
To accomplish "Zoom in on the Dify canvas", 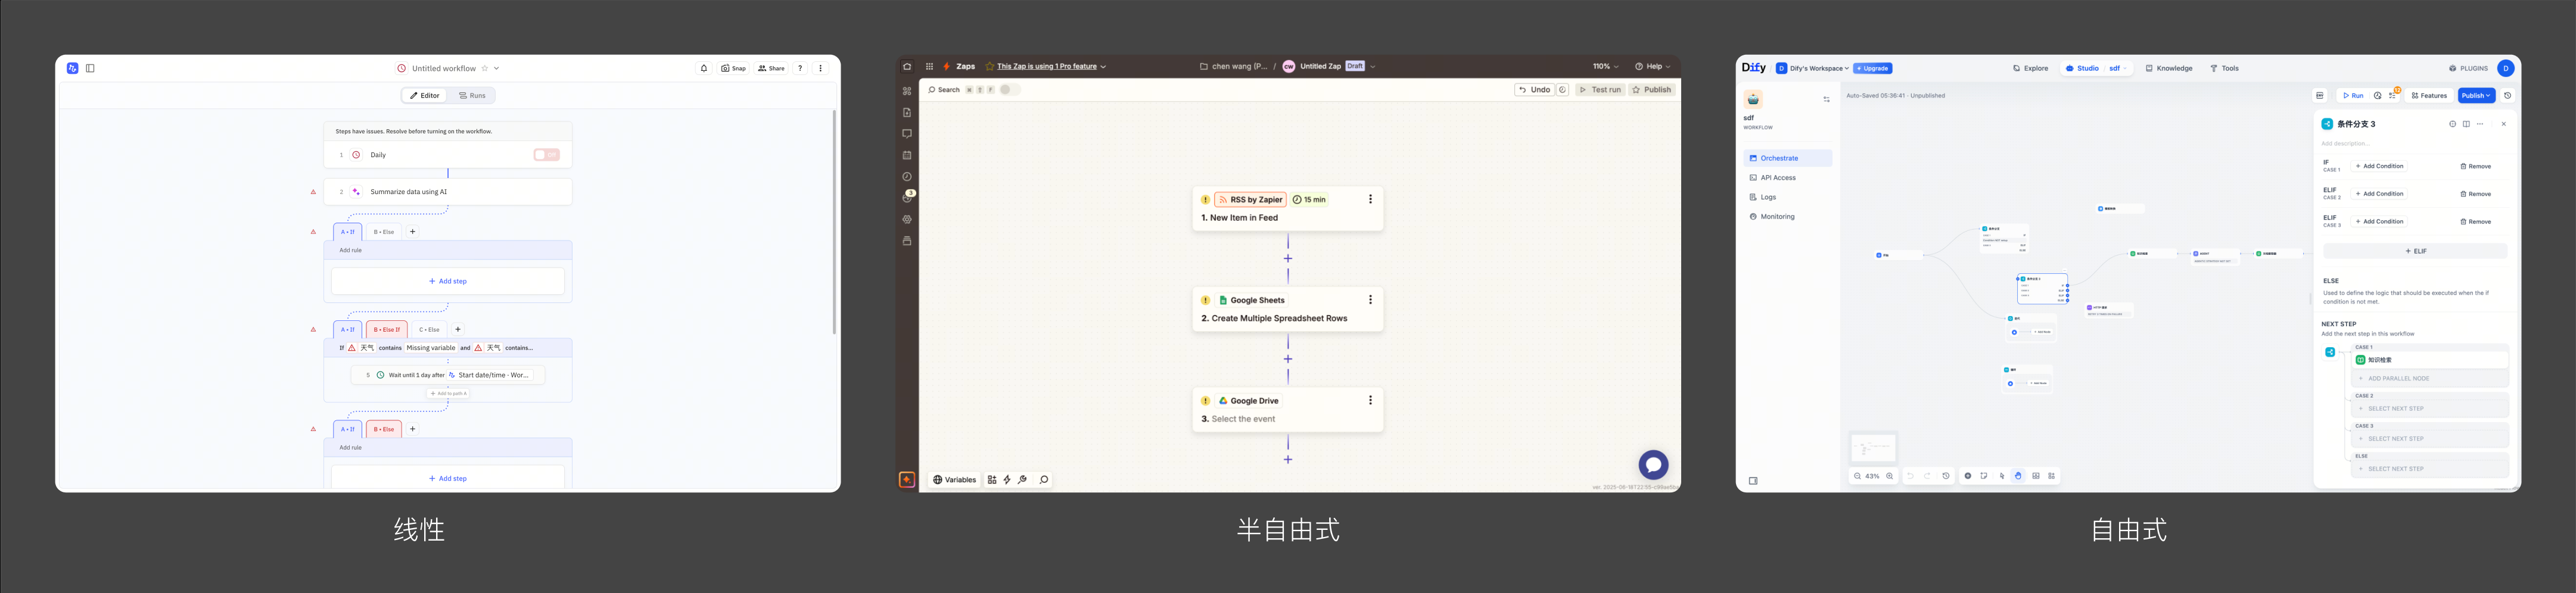I will click(1889, 476).
